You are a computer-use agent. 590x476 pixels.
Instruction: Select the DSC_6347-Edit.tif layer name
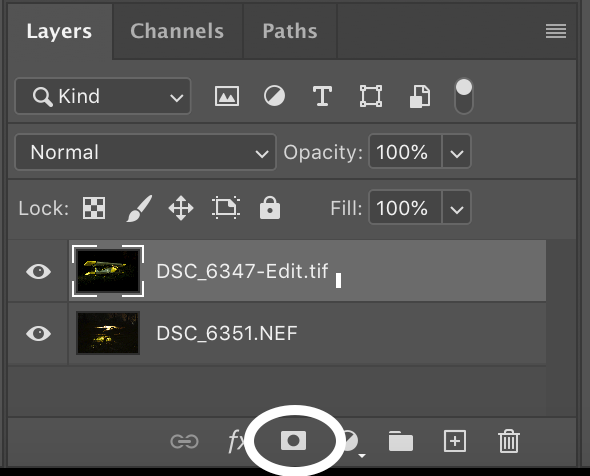point(242,271)
